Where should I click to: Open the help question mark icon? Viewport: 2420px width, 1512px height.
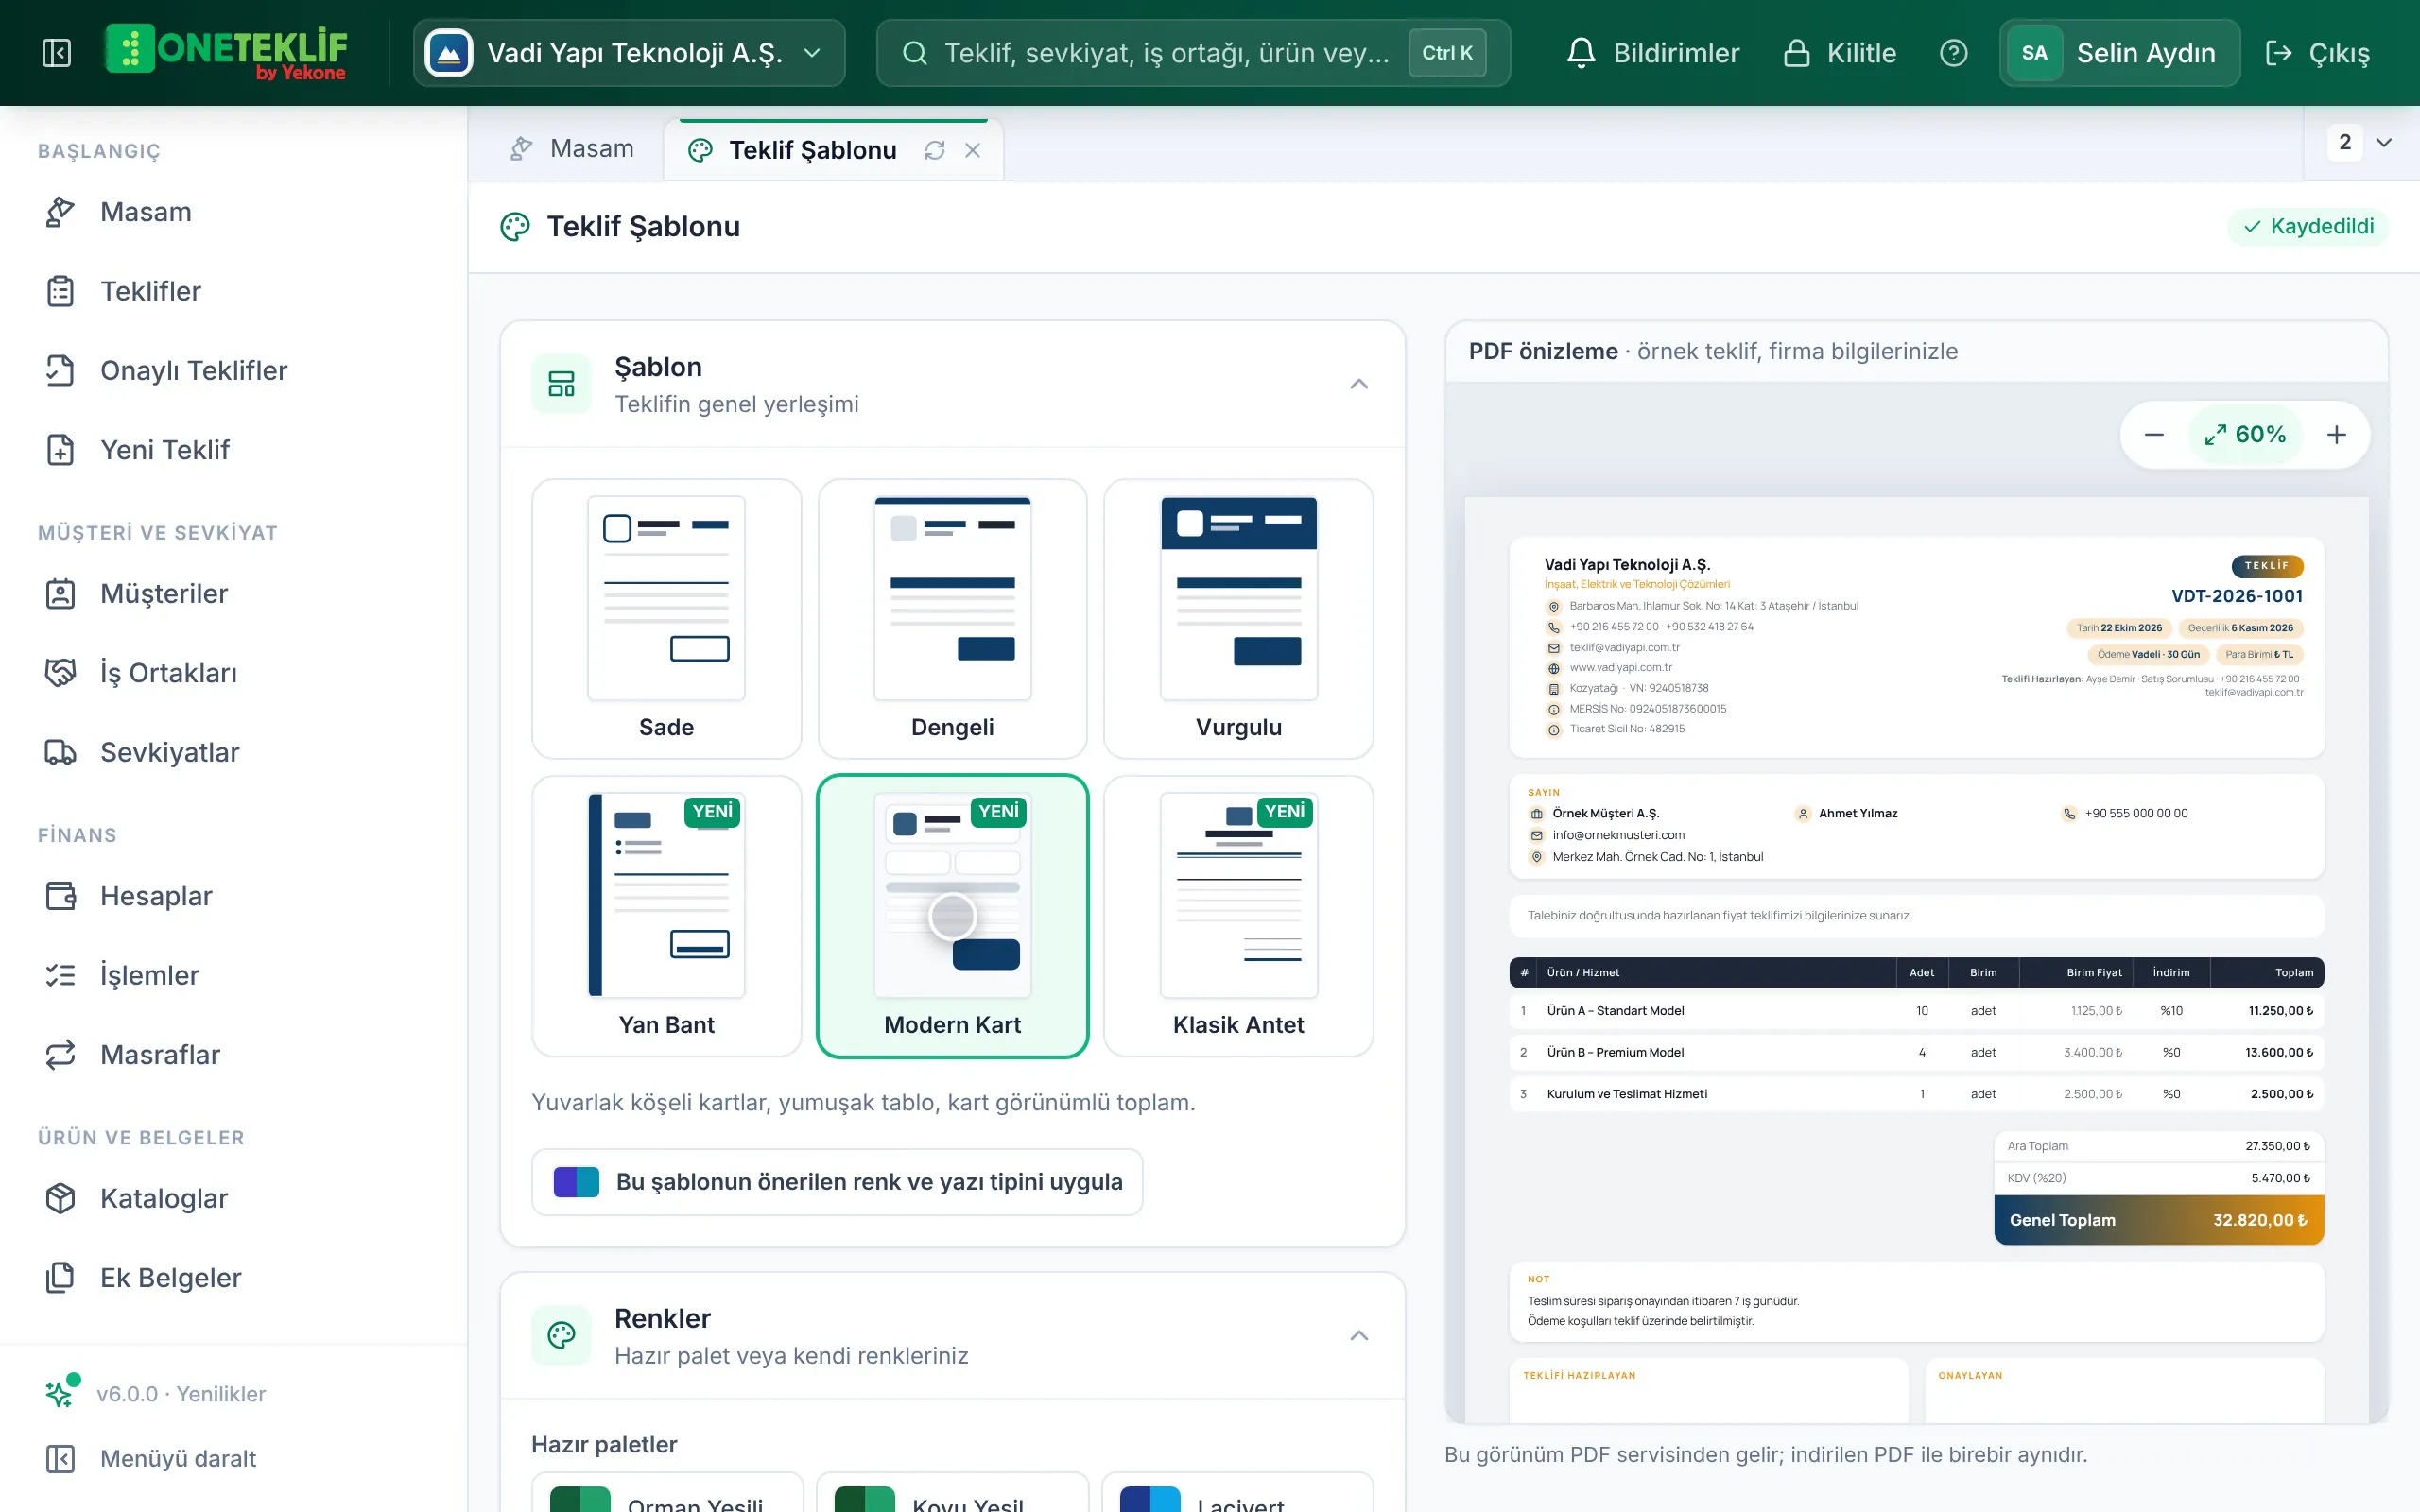(1953, 53)
